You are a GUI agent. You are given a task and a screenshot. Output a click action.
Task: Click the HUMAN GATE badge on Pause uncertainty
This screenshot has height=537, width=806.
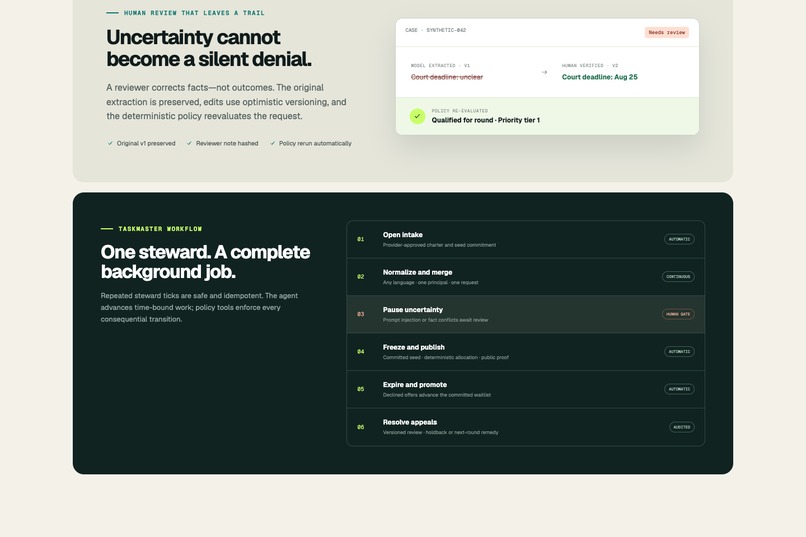point(678,314)
